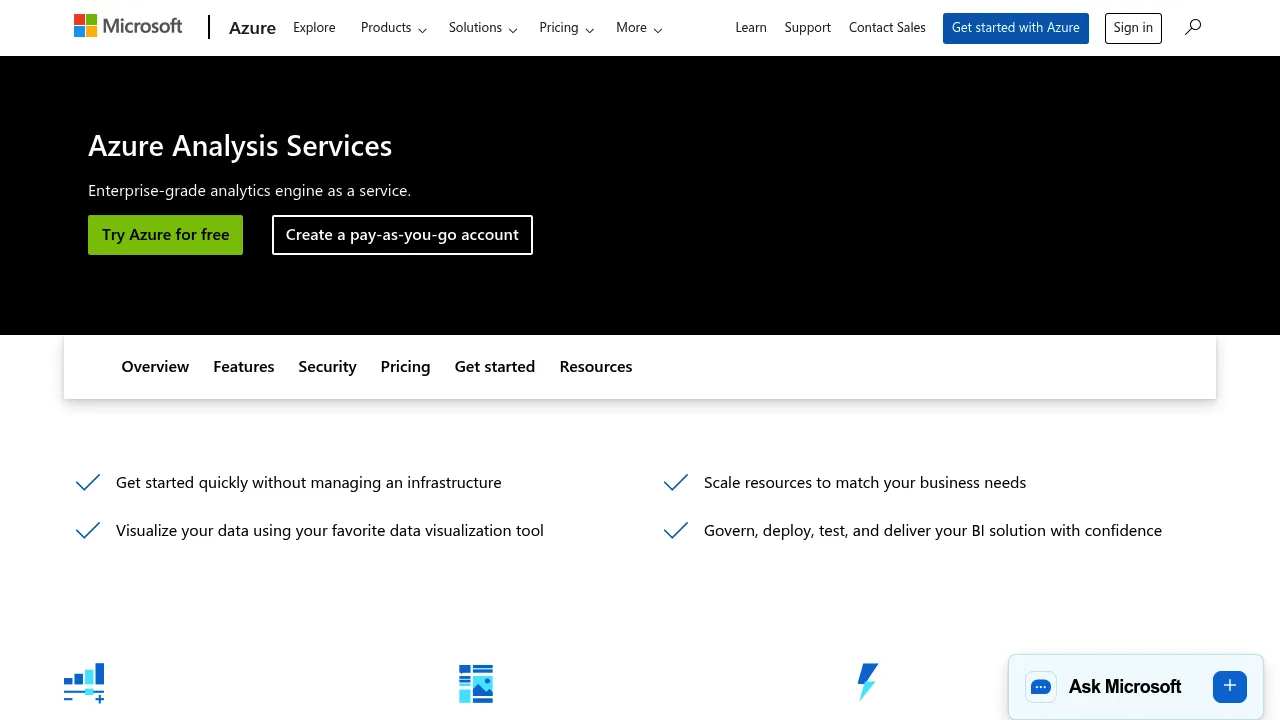
Task: Open the Pricing dropdown in top navigation
Action: [x=567, y=28]
